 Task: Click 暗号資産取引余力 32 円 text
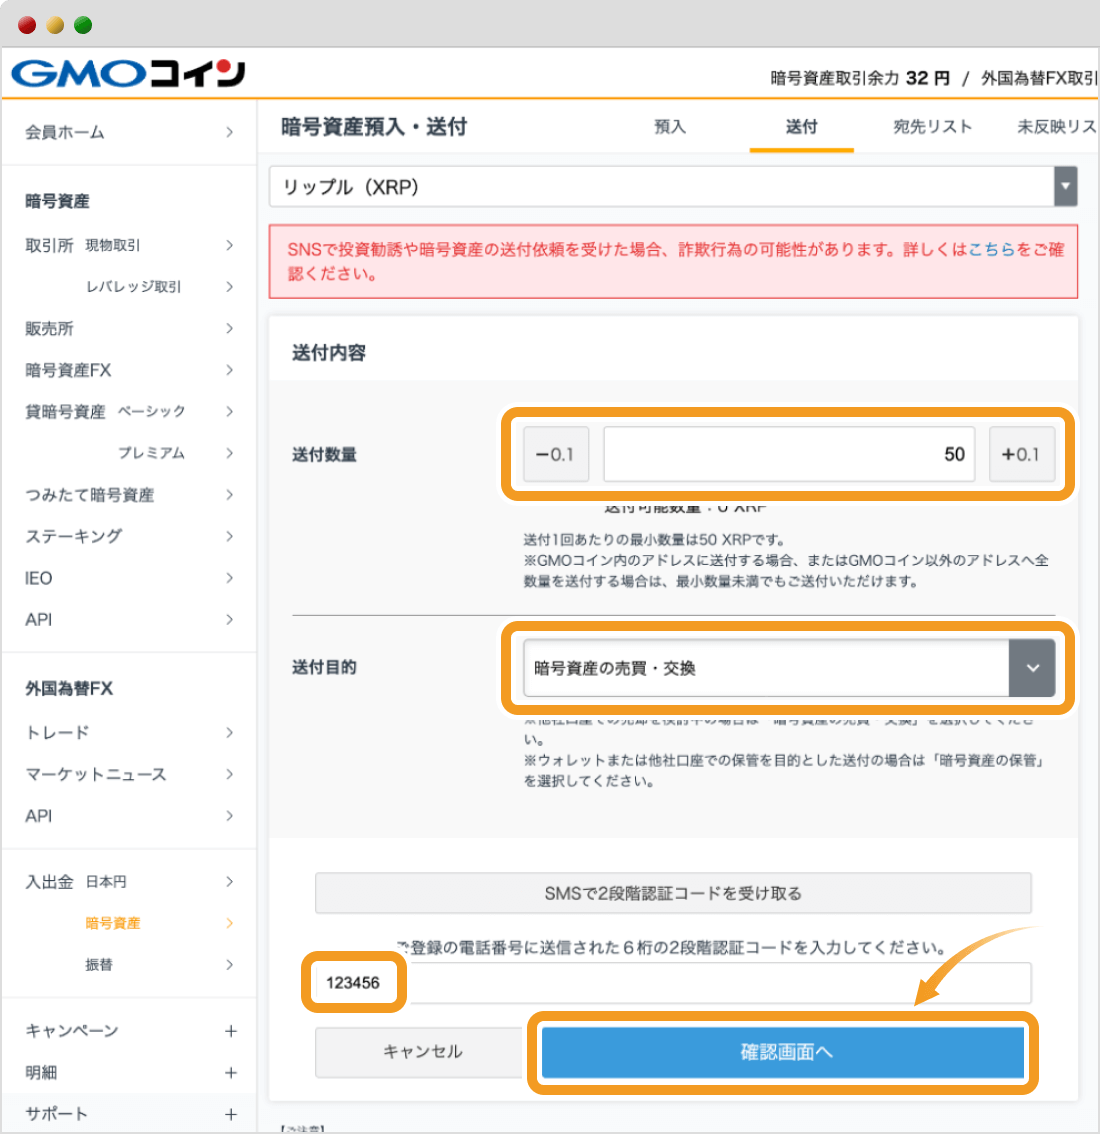coord(860,78)
